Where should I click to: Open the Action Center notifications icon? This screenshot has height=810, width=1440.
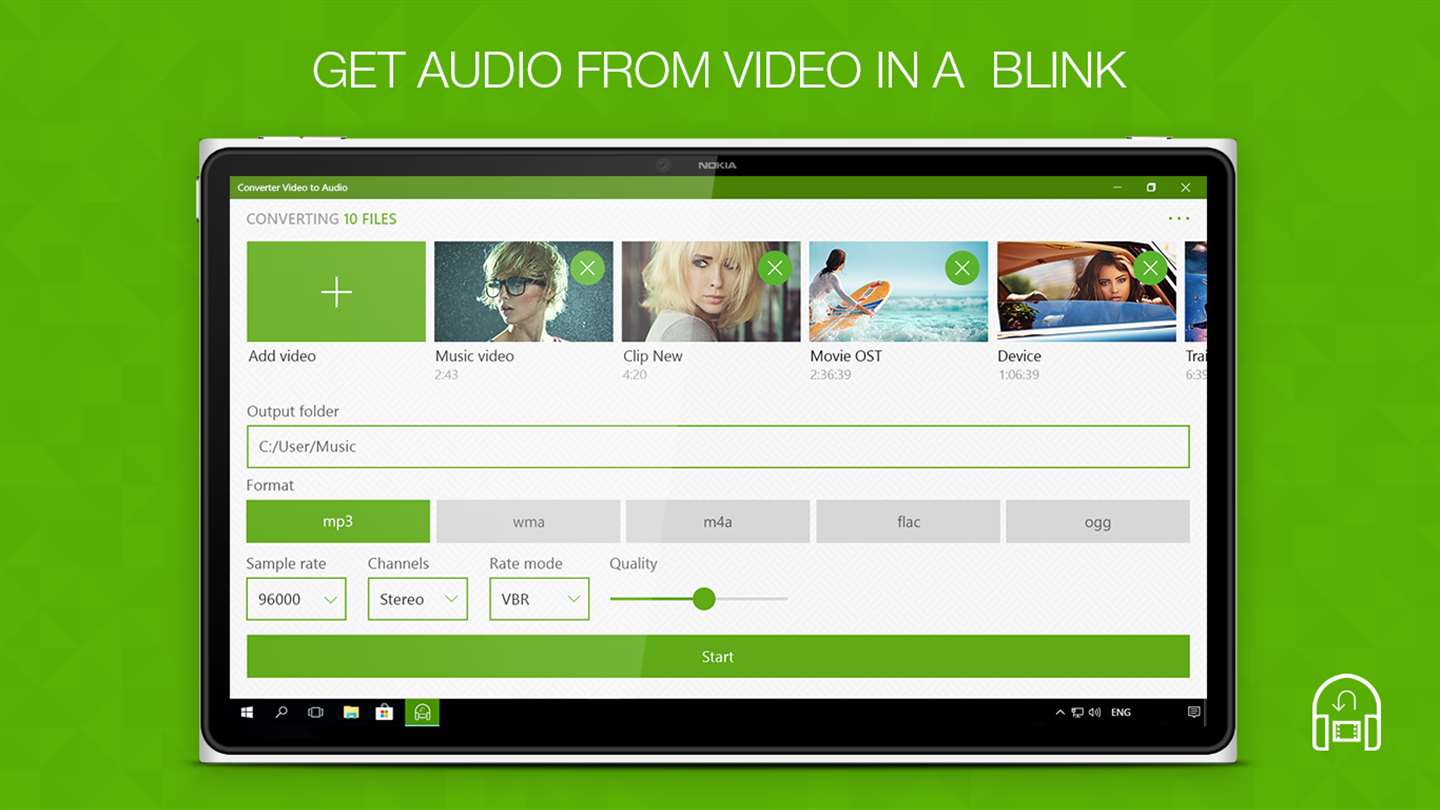(x=1193, y=712)
